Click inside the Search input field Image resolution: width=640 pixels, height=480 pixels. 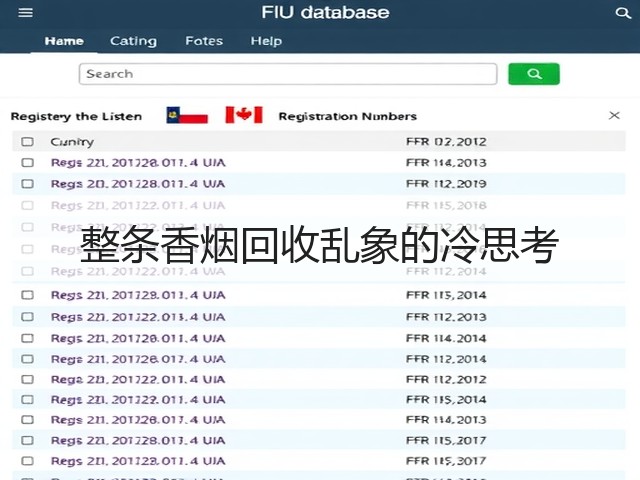[x=288, y=74]
